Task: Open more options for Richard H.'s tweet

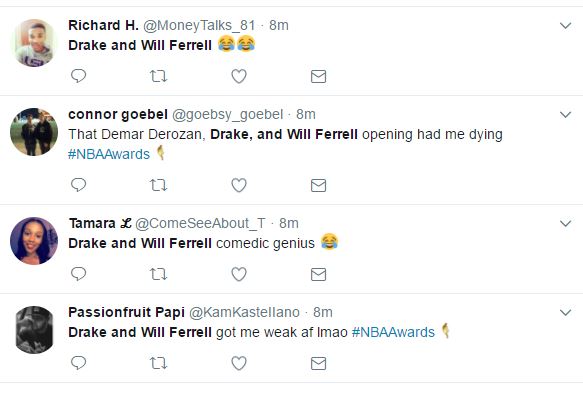Action: (x=566, y=25)
